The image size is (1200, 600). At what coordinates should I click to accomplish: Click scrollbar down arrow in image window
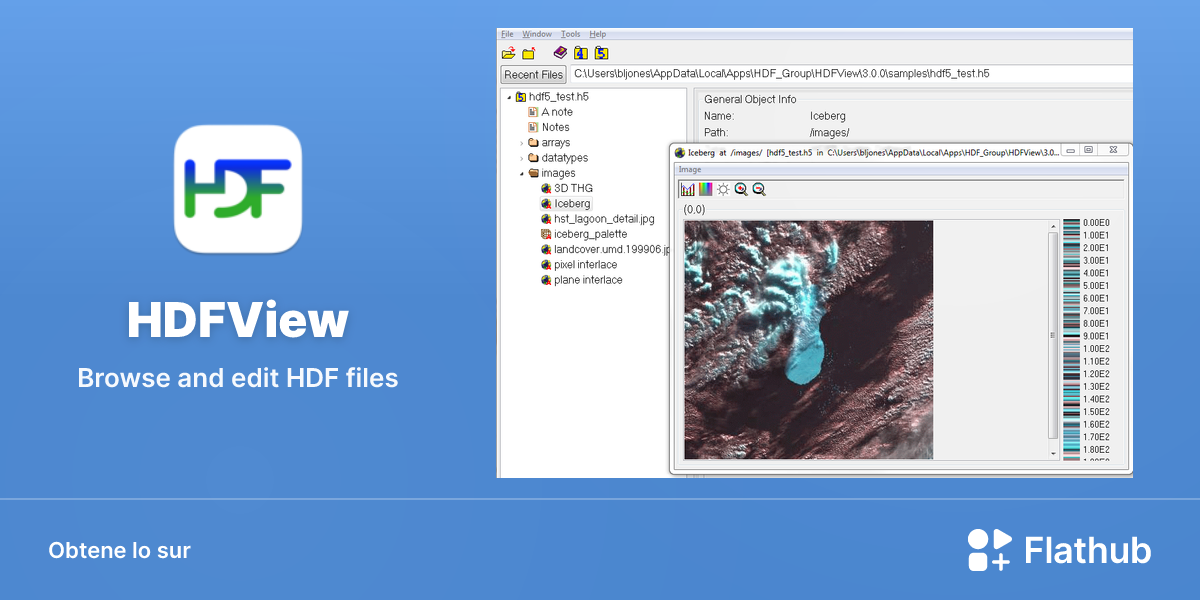1052,453
